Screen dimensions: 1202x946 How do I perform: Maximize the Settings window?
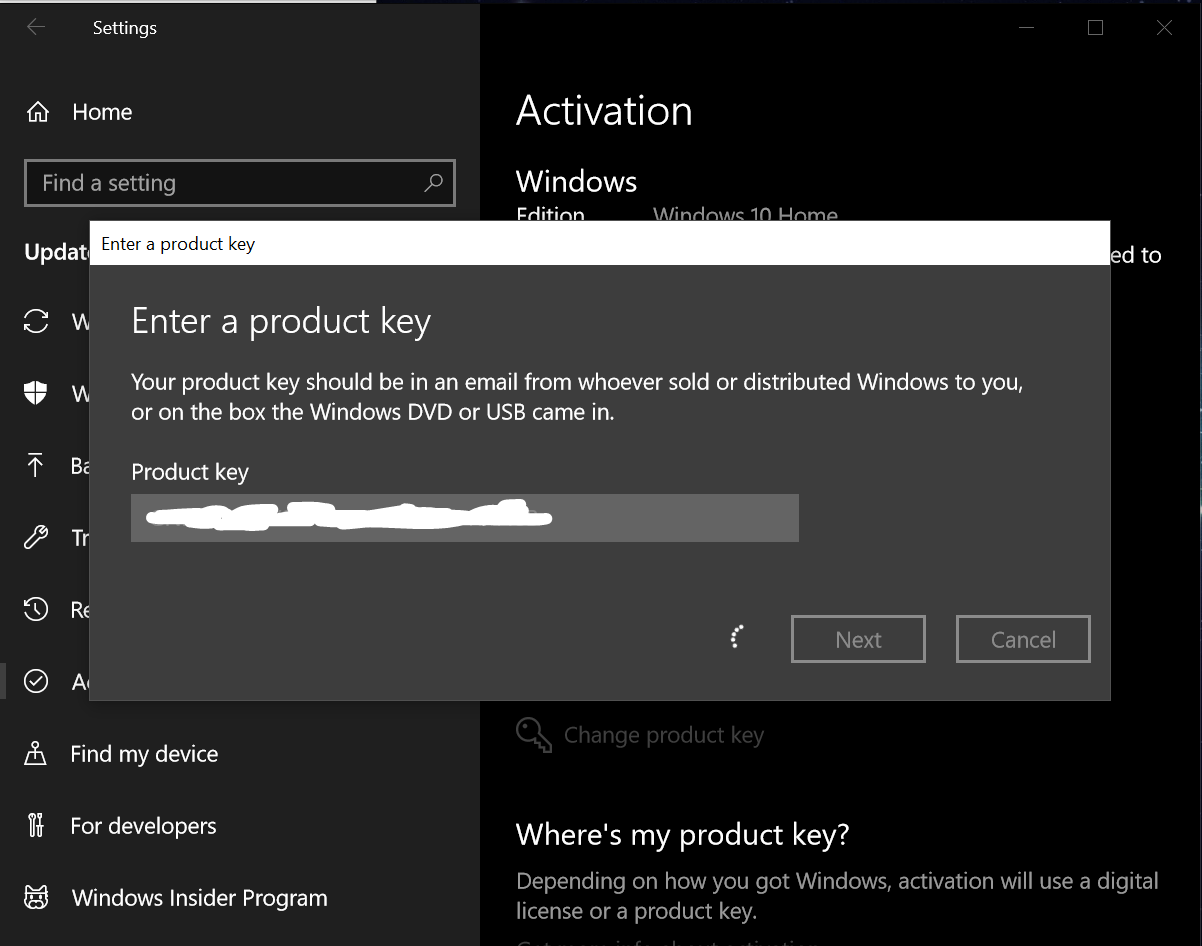[1095, 28]
